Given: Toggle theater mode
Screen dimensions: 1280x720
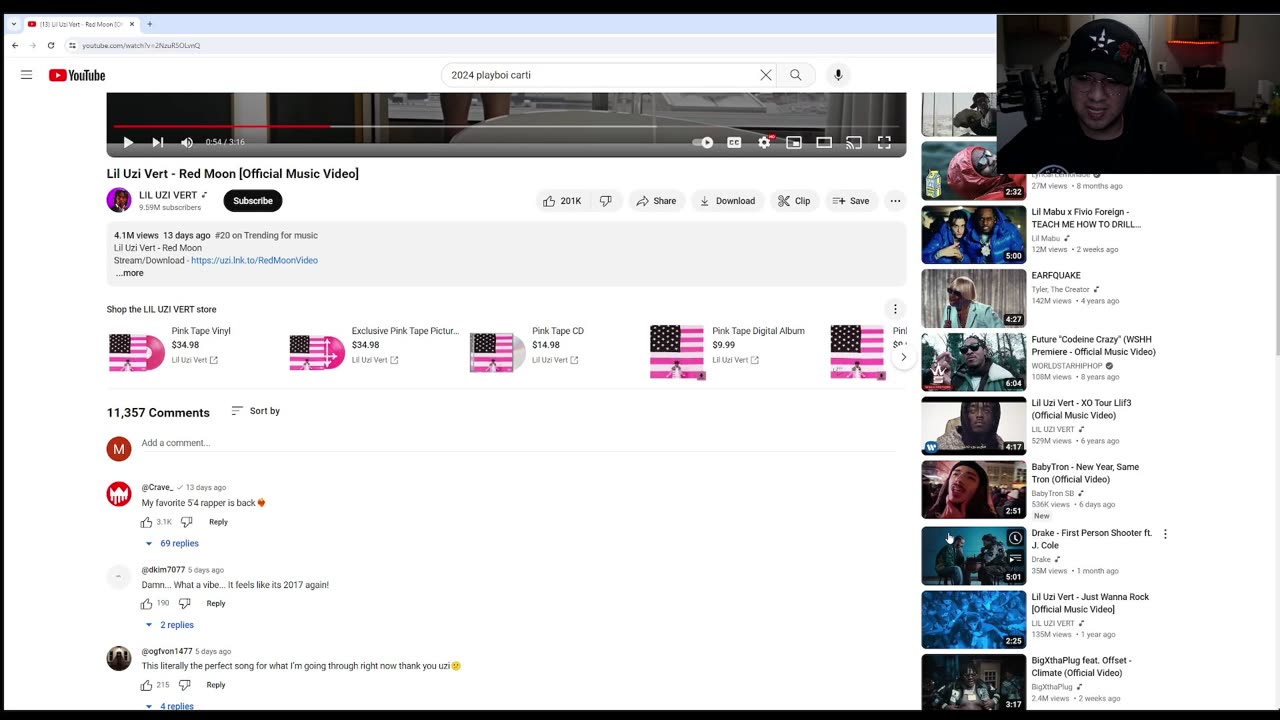Looking at the screenshot, I should click(x=824, y=142).
